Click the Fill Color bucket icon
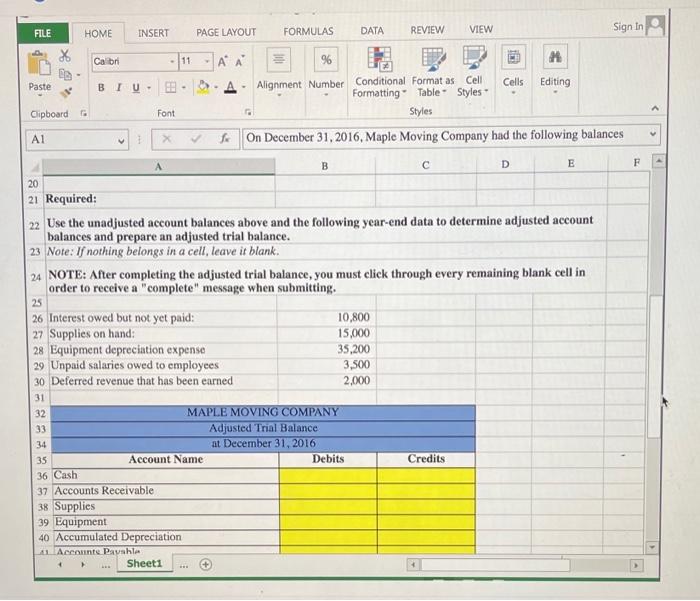Viewport: 700px width, 601px height. point(203,87)
